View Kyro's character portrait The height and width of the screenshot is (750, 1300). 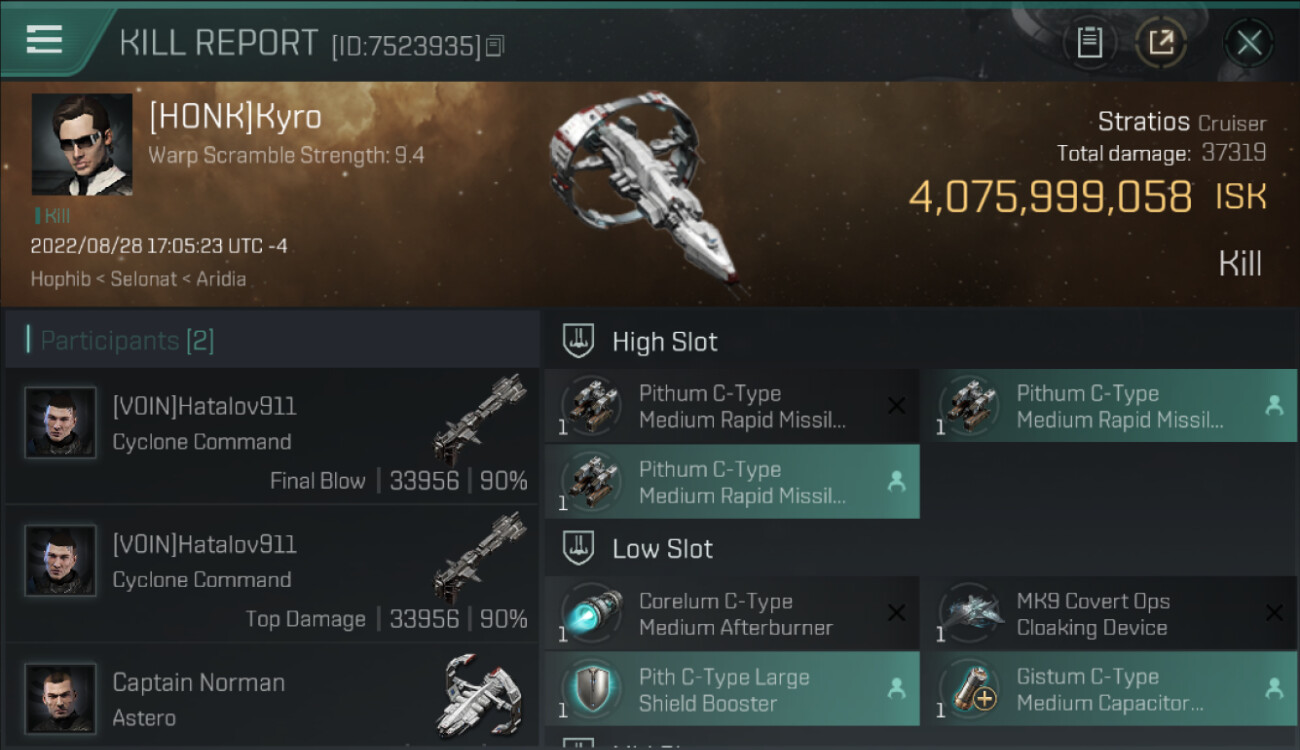82,144
